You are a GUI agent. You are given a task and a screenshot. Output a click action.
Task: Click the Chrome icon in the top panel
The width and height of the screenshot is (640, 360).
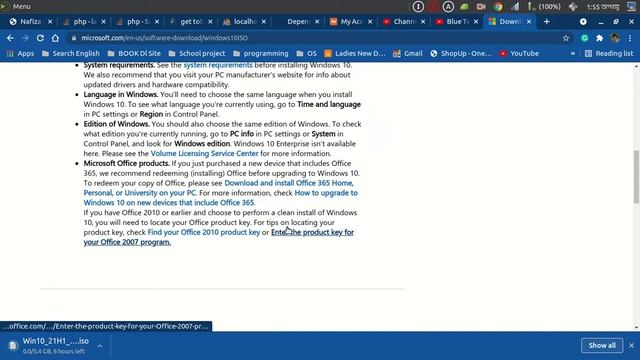coord(498,7)
